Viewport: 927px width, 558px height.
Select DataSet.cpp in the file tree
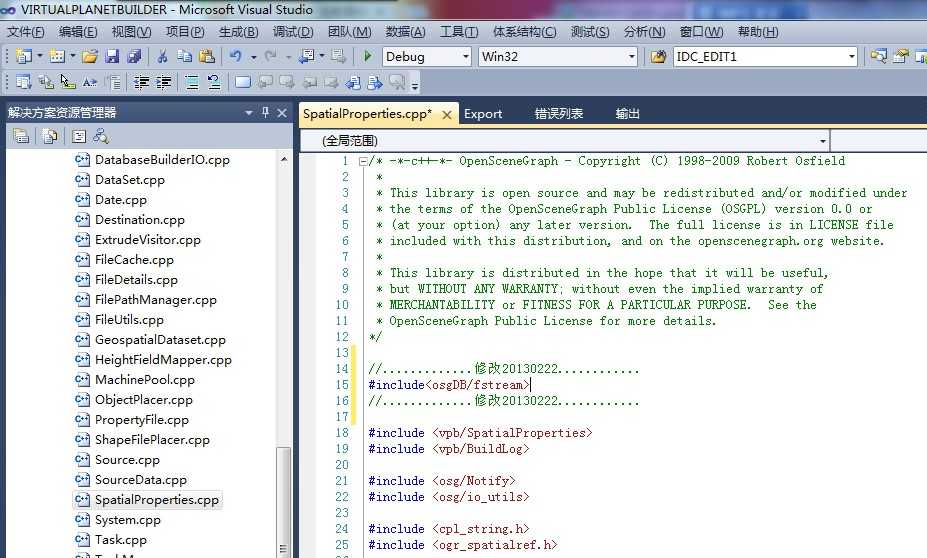click(x=129, y=180)
